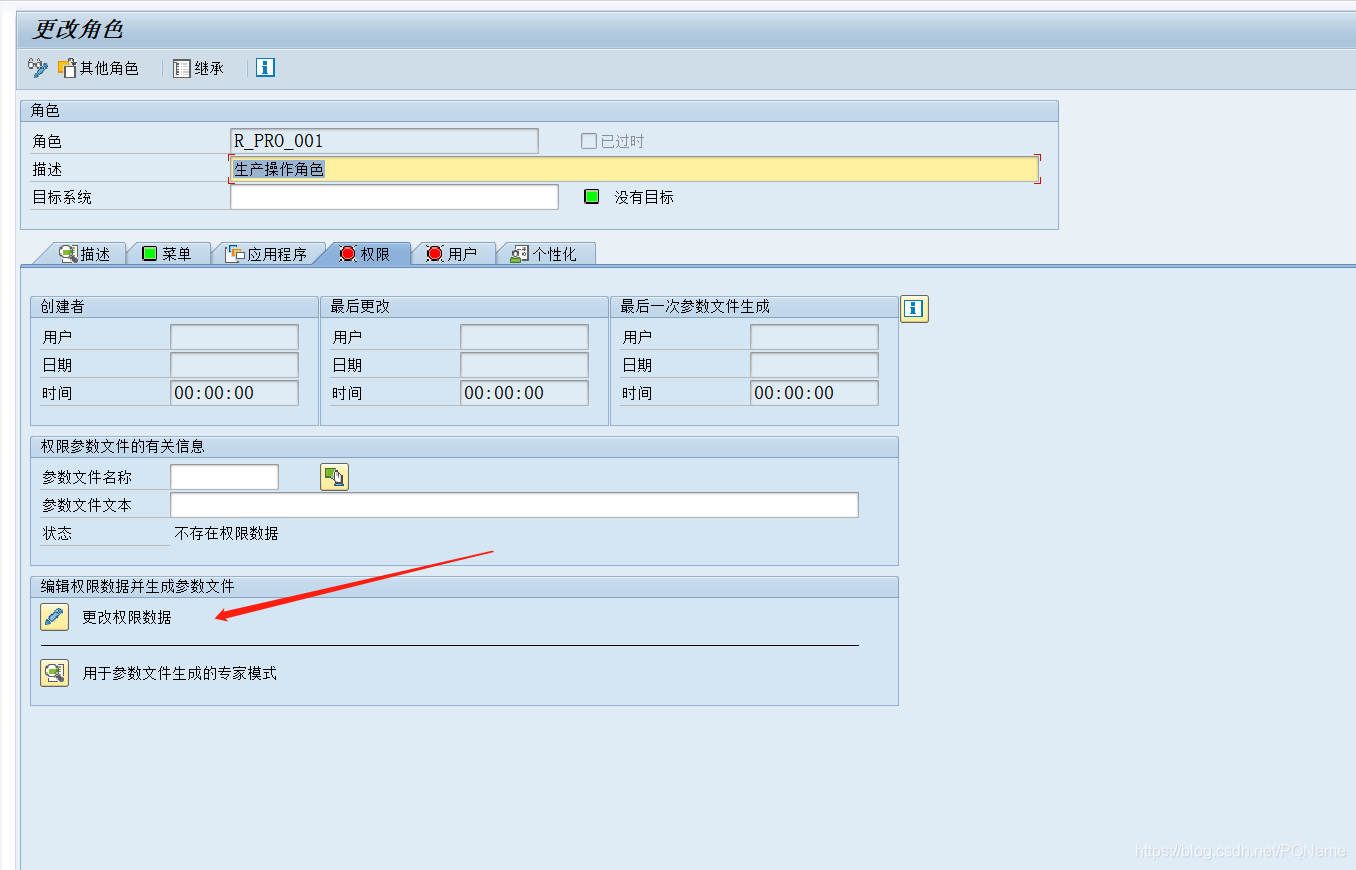Click the 不存在权限数据 status text

pyautogui.click(x=227, y=533)
